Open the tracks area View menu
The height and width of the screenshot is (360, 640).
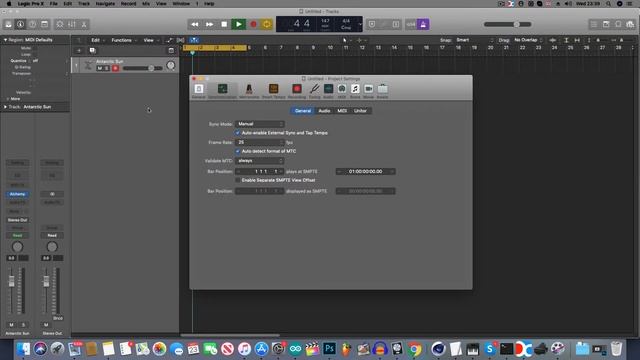pos(150,40)
